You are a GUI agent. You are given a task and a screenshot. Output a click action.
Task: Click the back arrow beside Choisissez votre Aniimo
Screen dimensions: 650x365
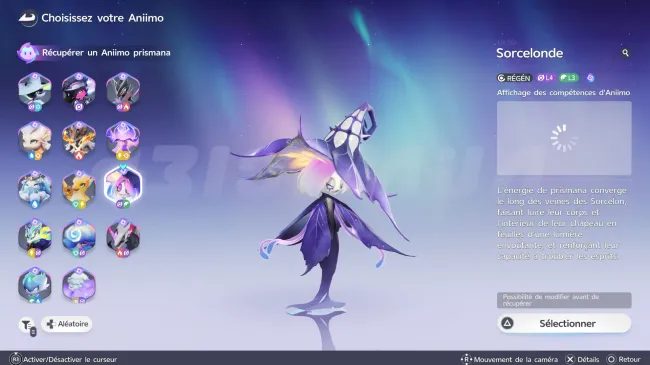coord(28,18)
